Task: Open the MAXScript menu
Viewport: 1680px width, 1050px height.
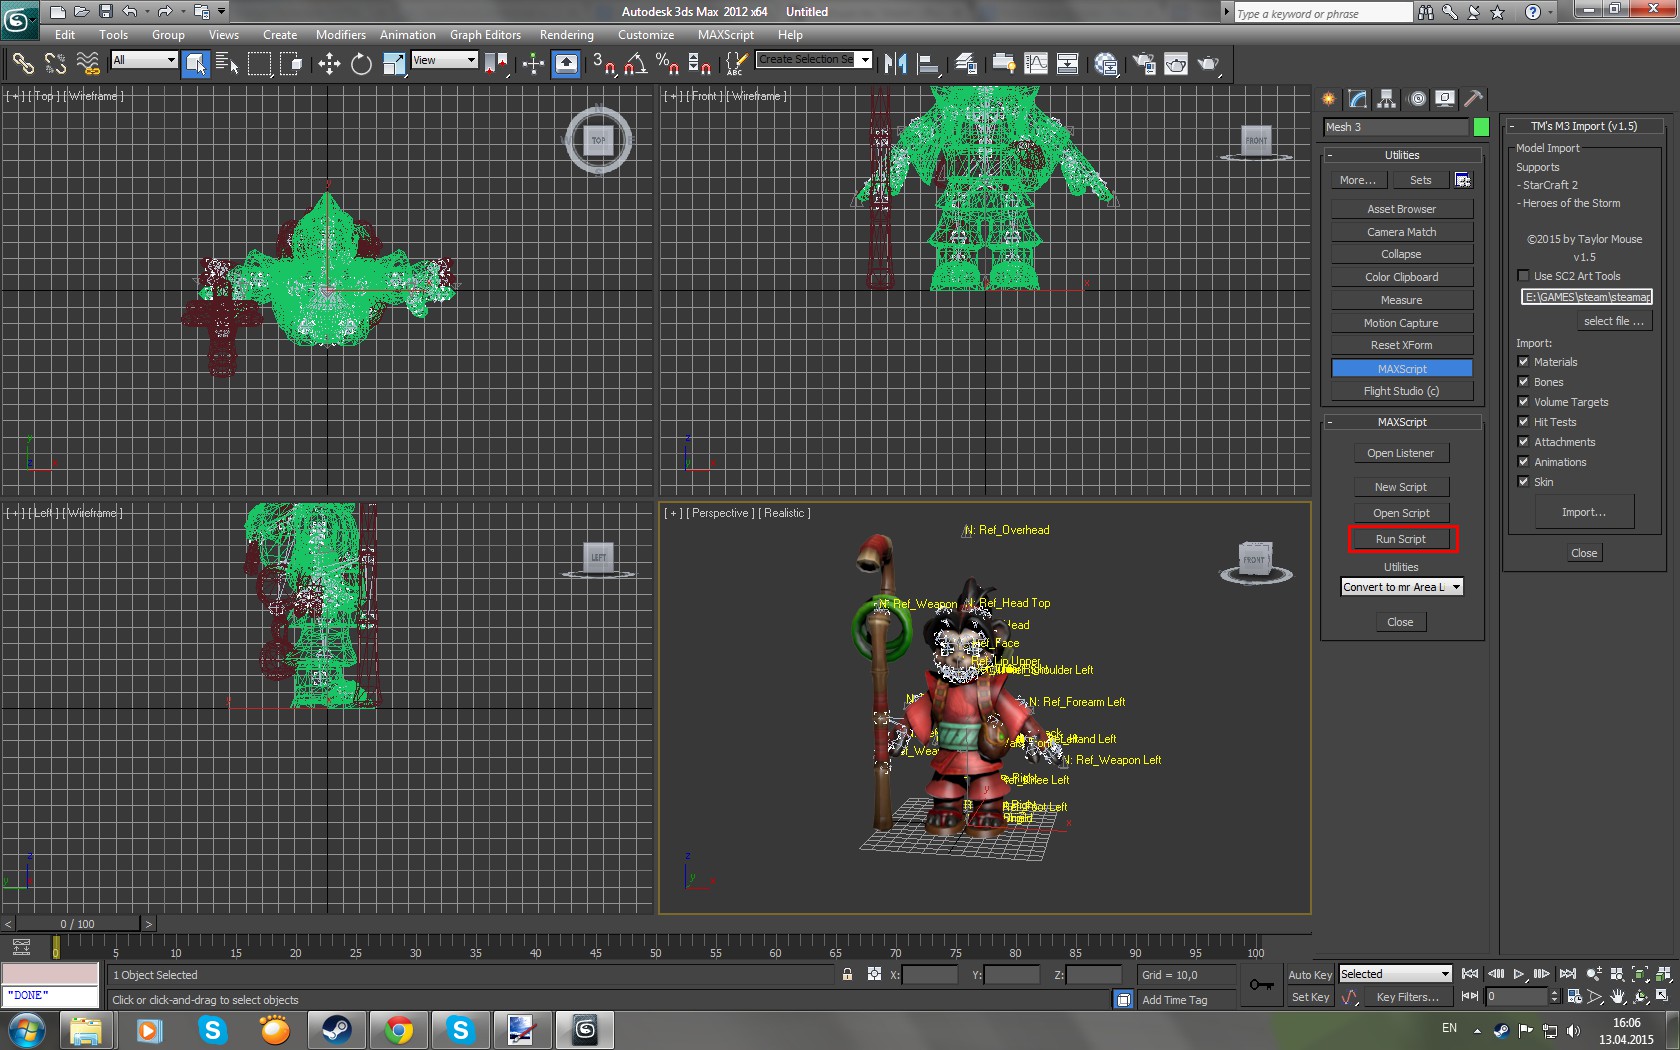Action: pyautogui.click(x=725, y=35)
